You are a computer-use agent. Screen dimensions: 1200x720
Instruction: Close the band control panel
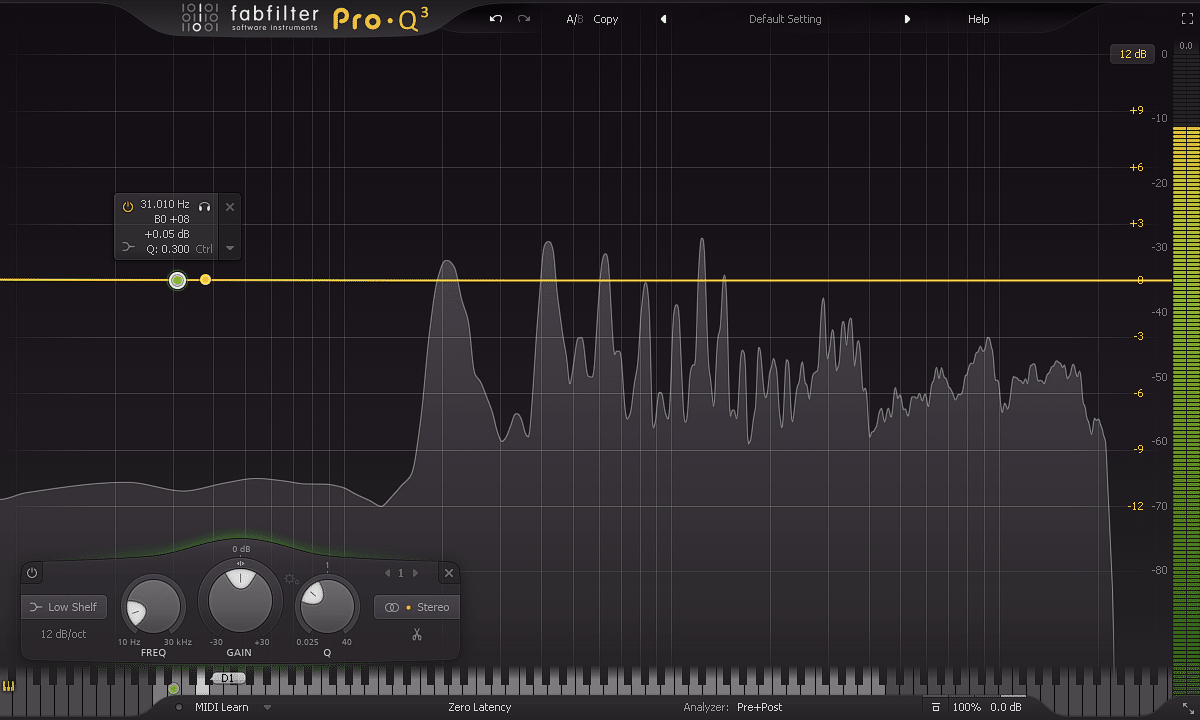[449, 573]
